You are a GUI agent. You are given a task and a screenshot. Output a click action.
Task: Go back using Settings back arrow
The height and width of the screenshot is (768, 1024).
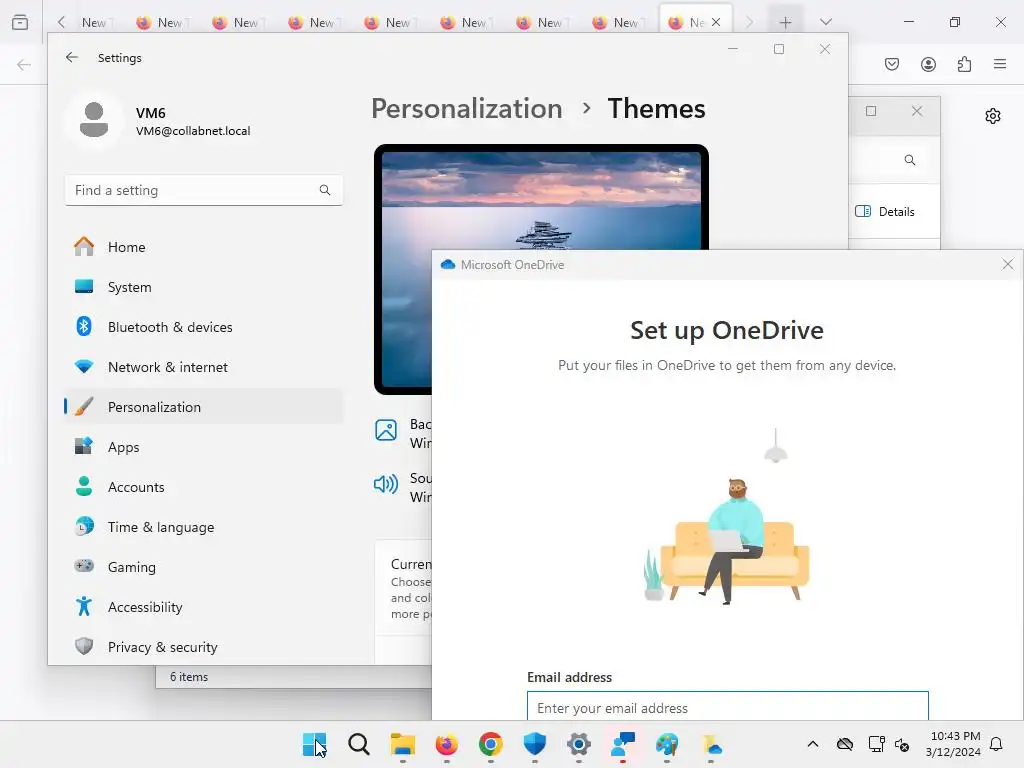tap(72, 57)
